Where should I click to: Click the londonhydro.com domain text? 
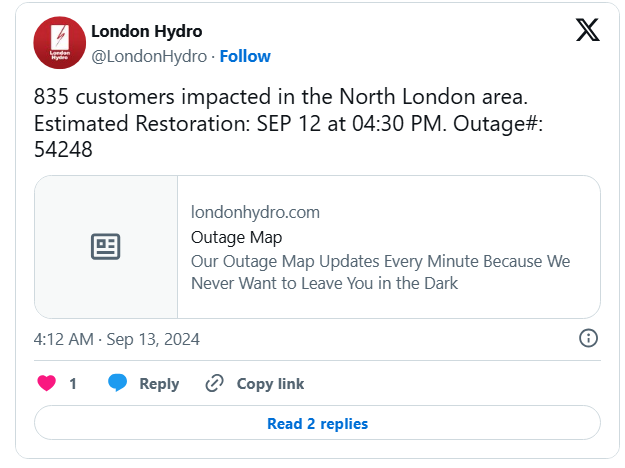point(255,212)
